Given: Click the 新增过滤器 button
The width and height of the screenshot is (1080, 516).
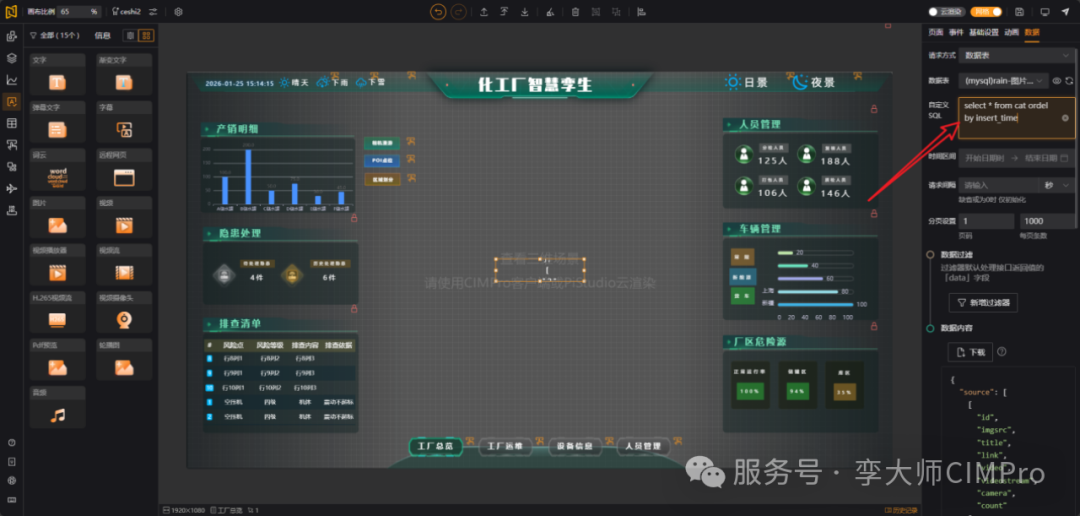Looking at the screenshot, I should tap(983, 302).
